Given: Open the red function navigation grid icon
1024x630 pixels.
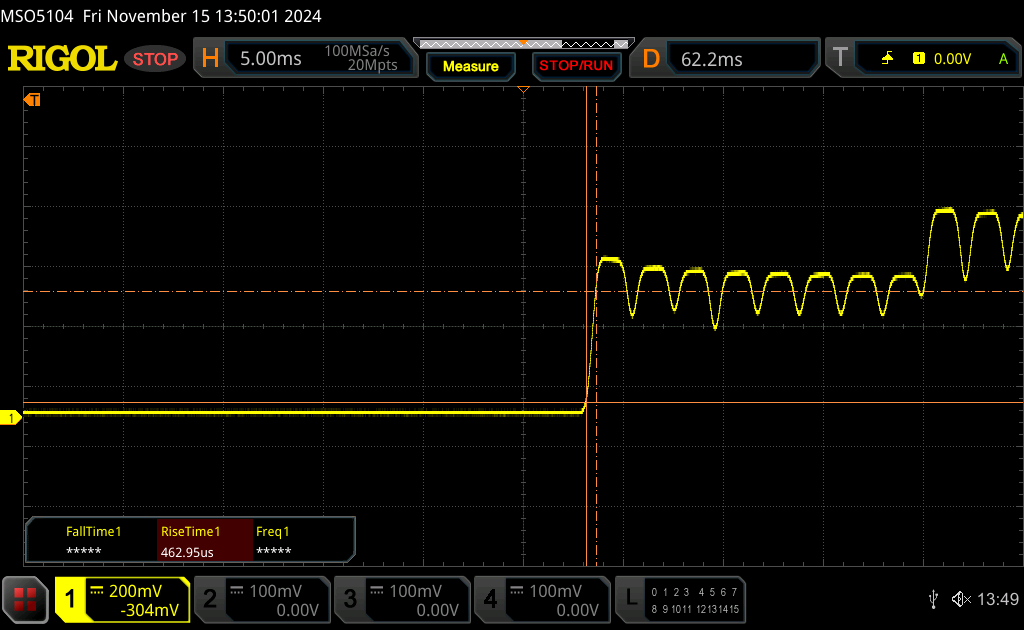Looking at the screenshot, I should [25, 599].
